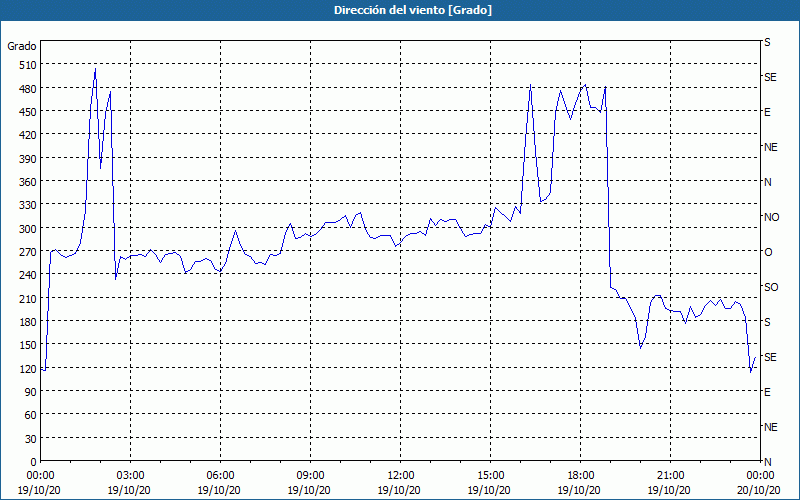This screenshot has width=800, height=500.
Task: Click the "SO" compass label on right axis
Action: coord(771,287)
